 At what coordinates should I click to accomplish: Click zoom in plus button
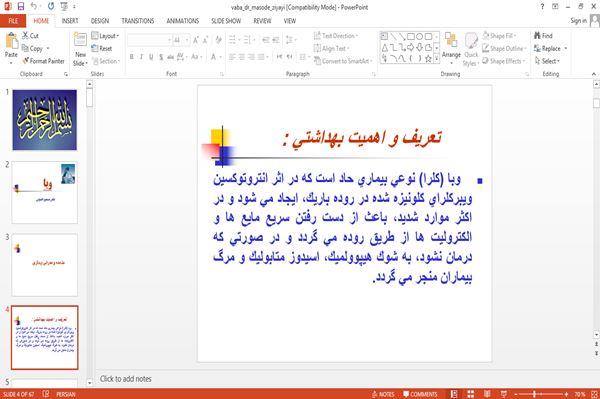pos(566,394)
